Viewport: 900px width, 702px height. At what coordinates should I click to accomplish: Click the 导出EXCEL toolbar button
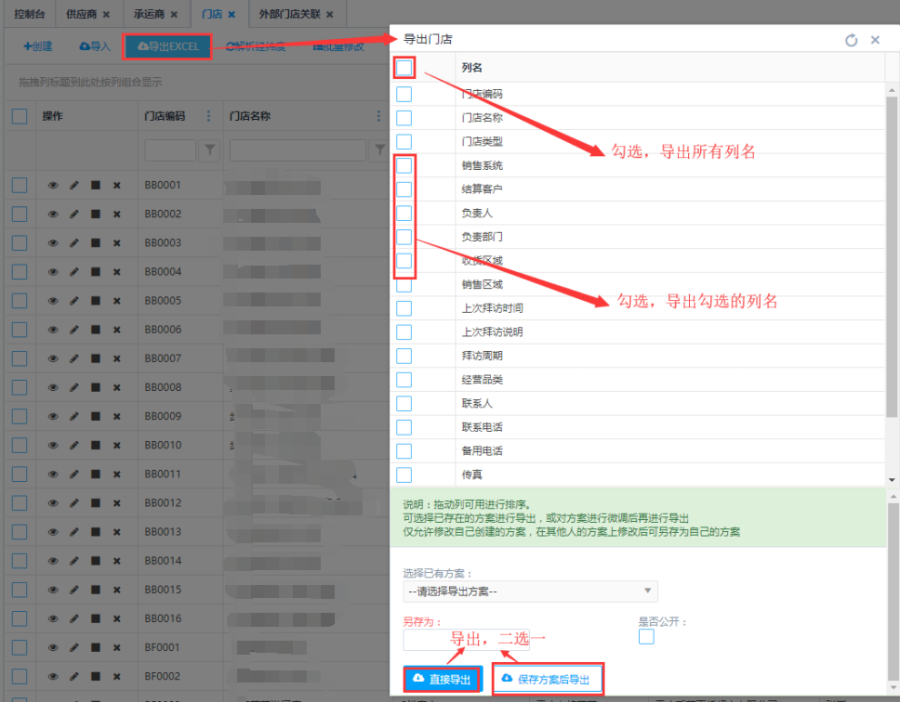tap(167, 46)
